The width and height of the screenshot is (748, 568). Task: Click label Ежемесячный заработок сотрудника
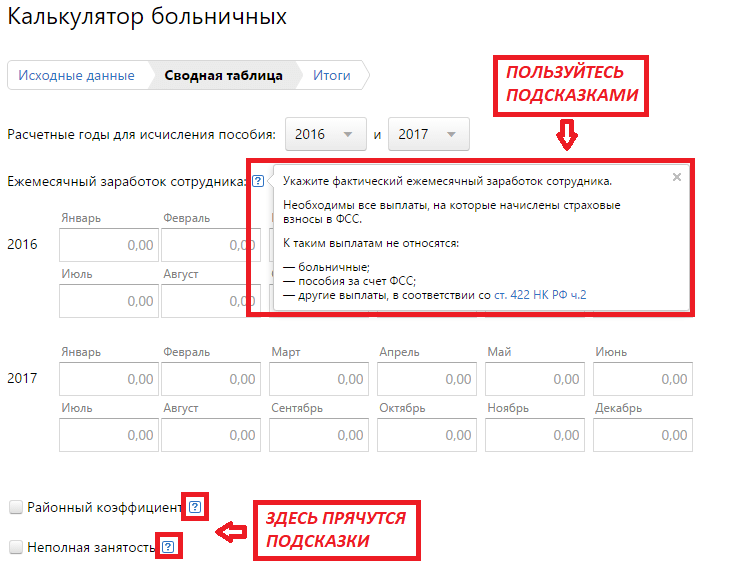click(127, 182)
